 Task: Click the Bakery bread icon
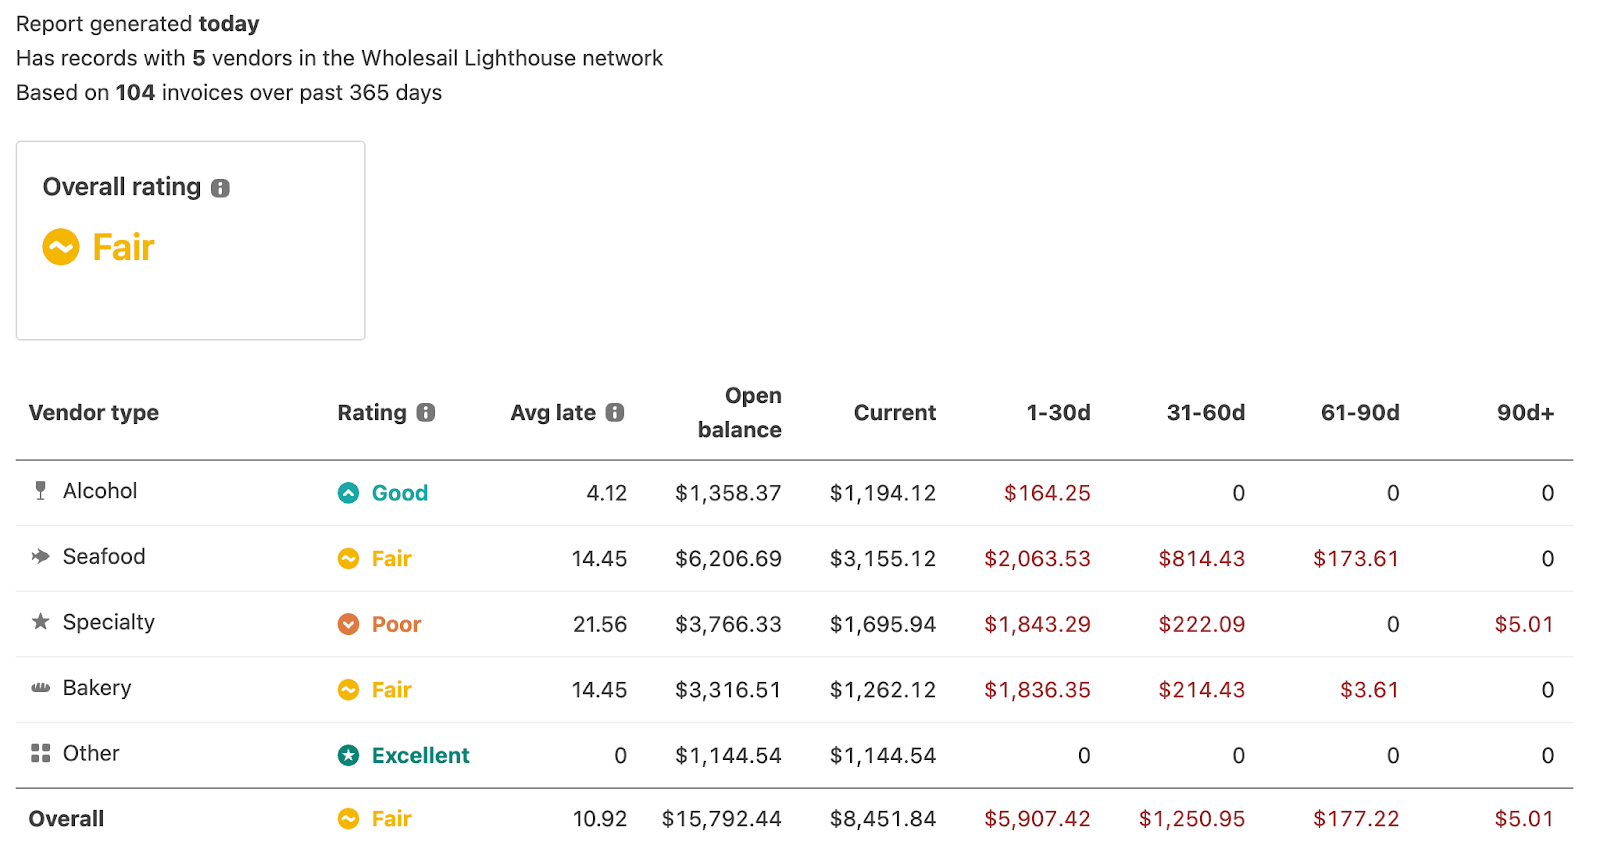pyautogui.click(x=40, y=688)
